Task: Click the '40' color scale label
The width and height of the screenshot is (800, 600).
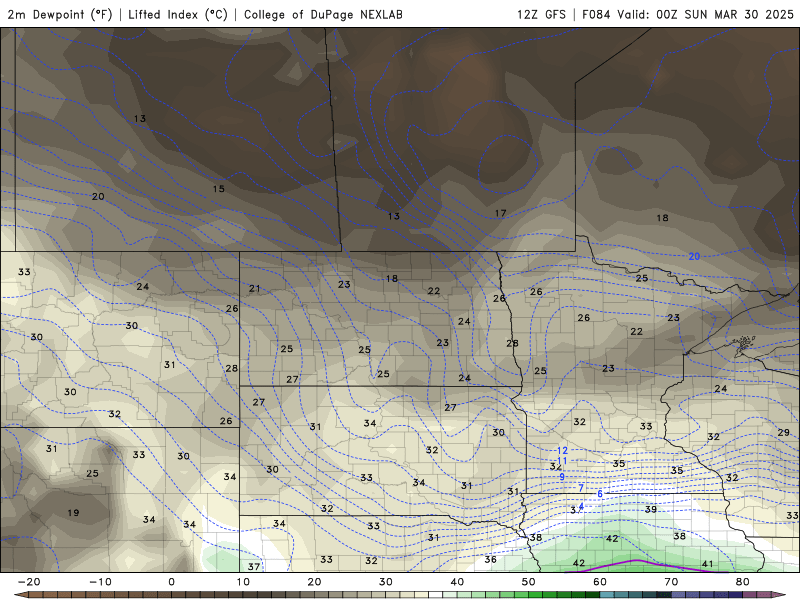Action: click(457, 582)
